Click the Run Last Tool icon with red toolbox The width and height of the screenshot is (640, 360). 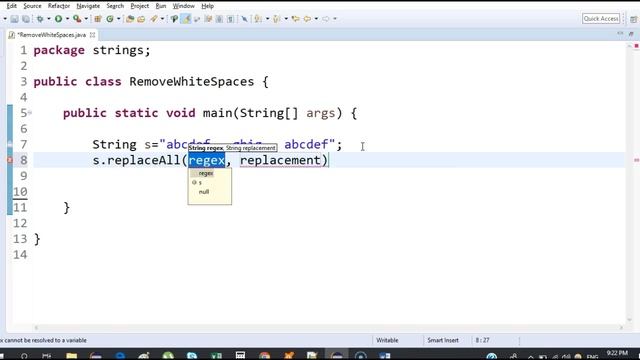(x=77, y=19)
